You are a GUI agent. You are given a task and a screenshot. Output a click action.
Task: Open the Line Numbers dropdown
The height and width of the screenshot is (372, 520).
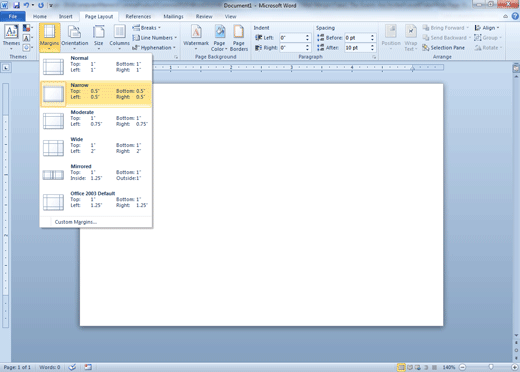155,38
